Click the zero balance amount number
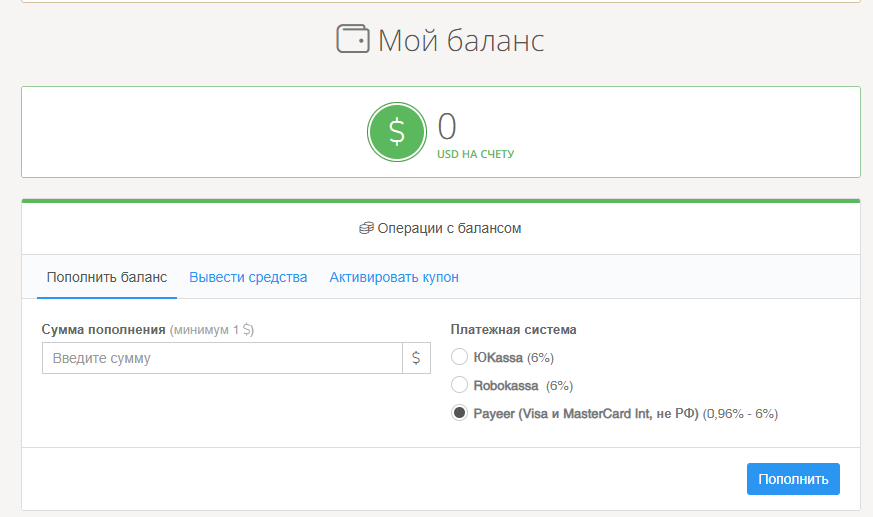This screenshot has width=873, height=517. (x=447, y=126)
